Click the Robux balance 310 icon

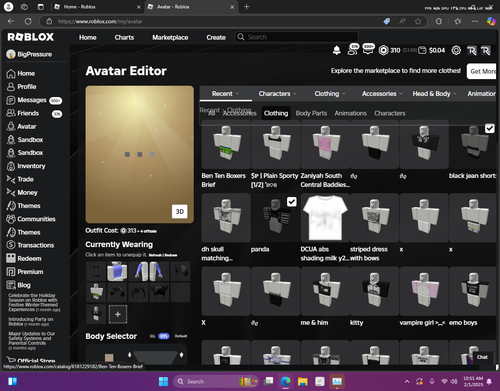(x=384, y=50)
